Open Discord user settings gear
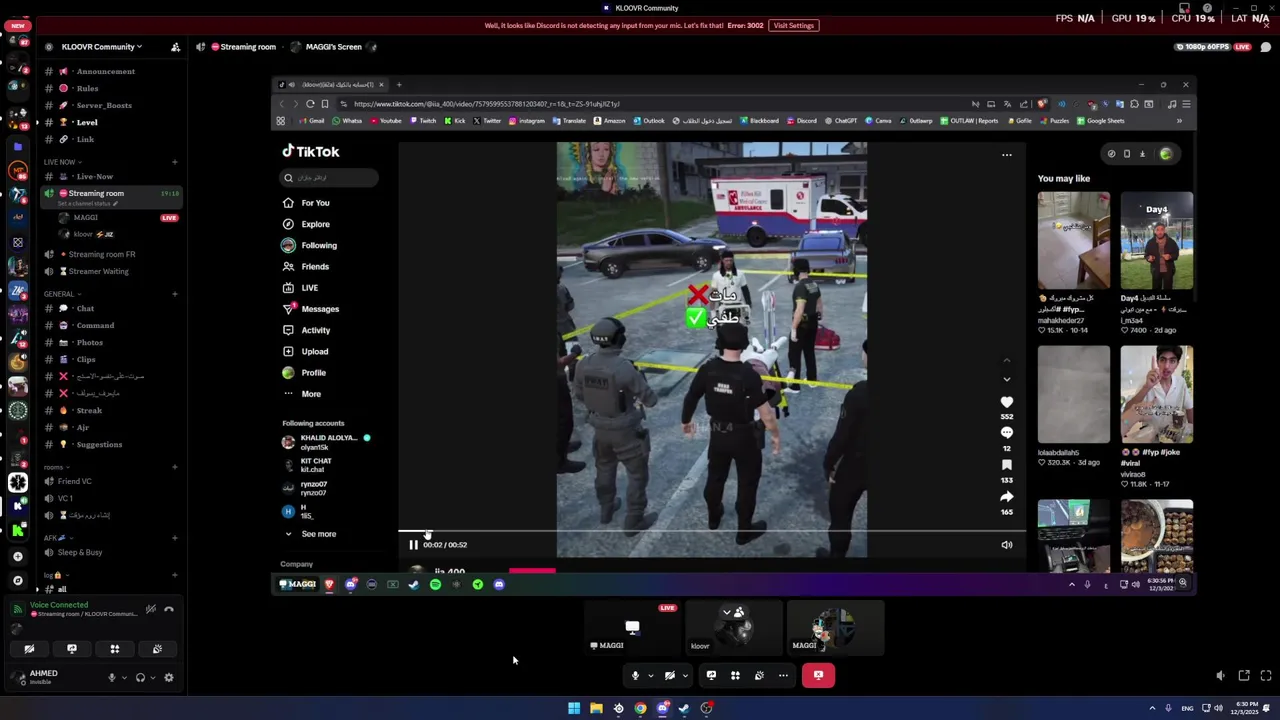The width and height of the screenshot is (1280, 720). [x=168, y=677]
